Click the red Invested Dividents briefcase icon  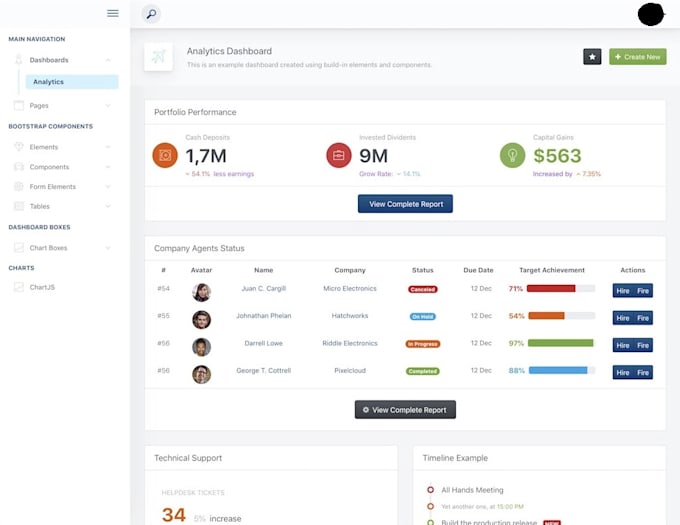coord(339,155)
